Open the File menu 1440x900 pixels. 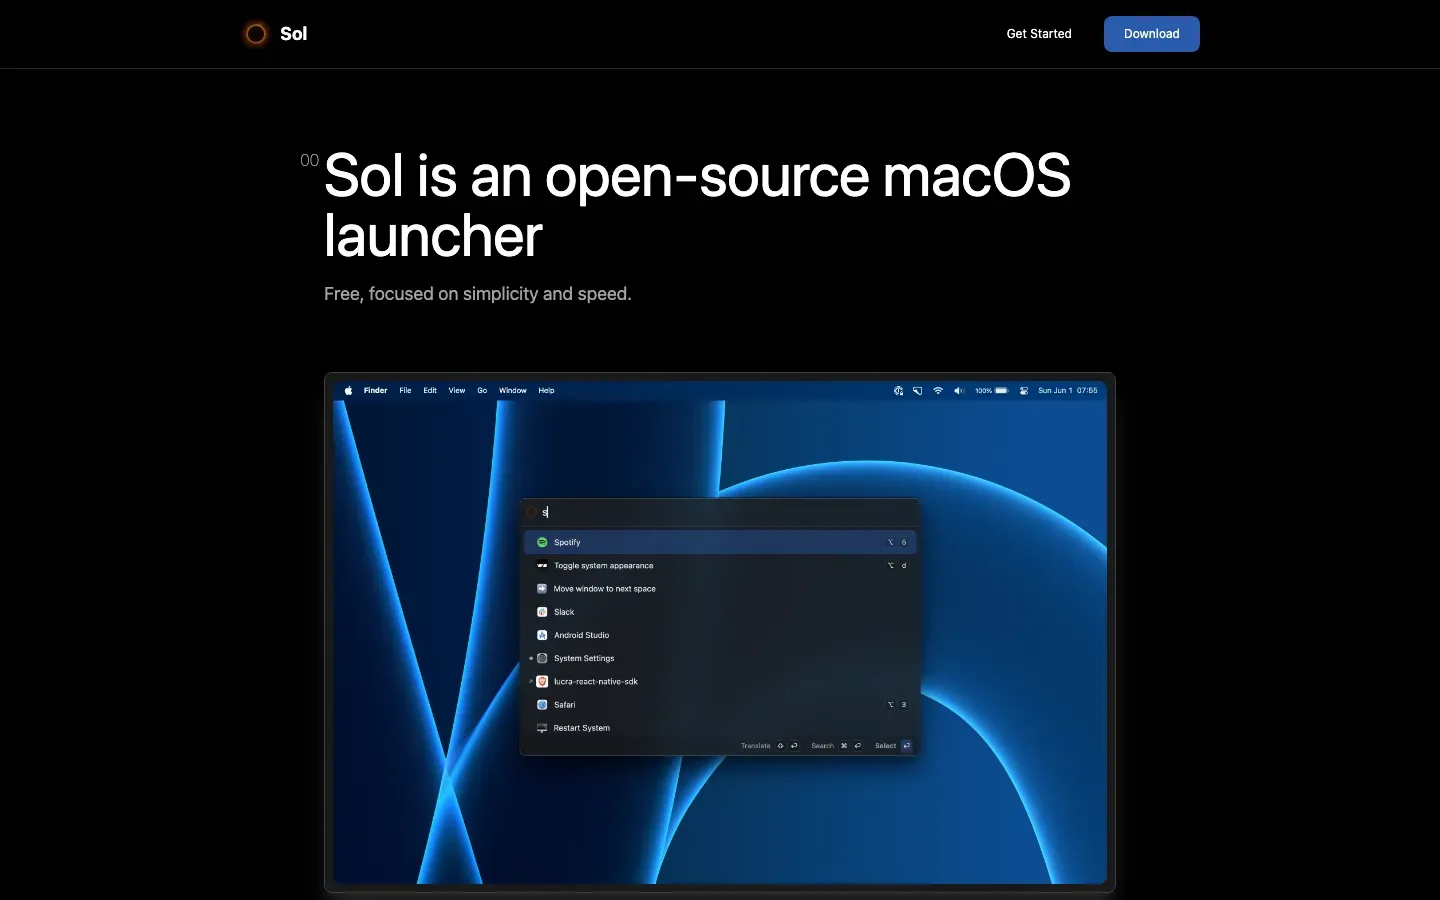pos(405,391)
